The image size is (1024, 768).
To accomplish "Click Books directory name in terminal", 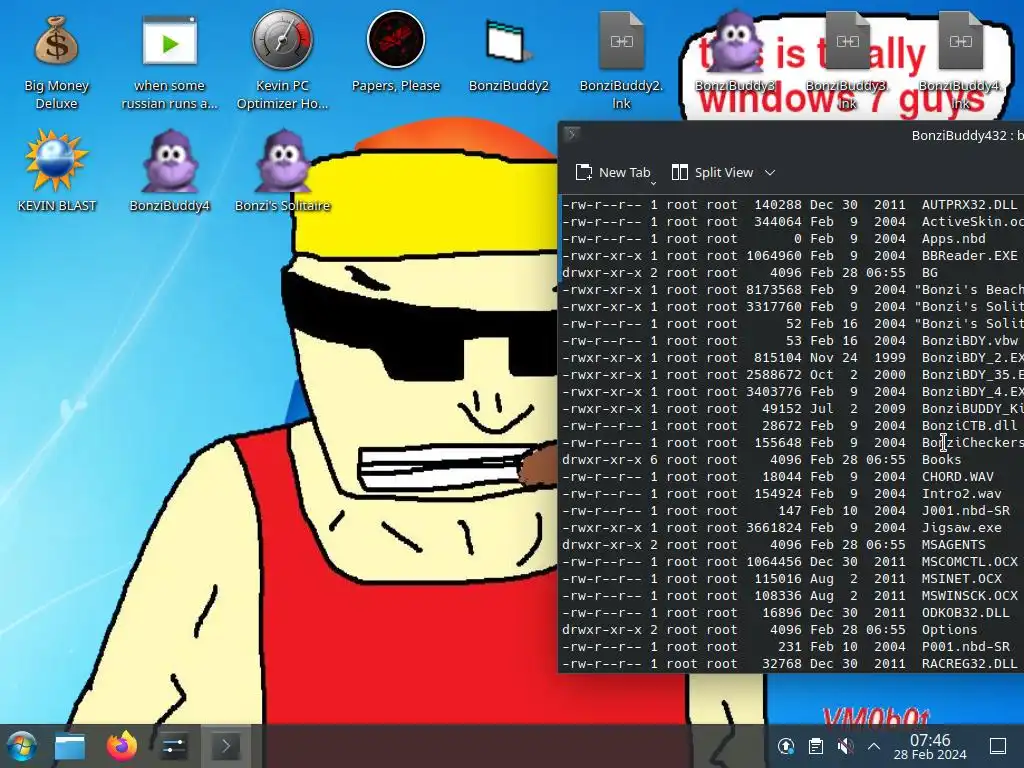I will point(941,459).
